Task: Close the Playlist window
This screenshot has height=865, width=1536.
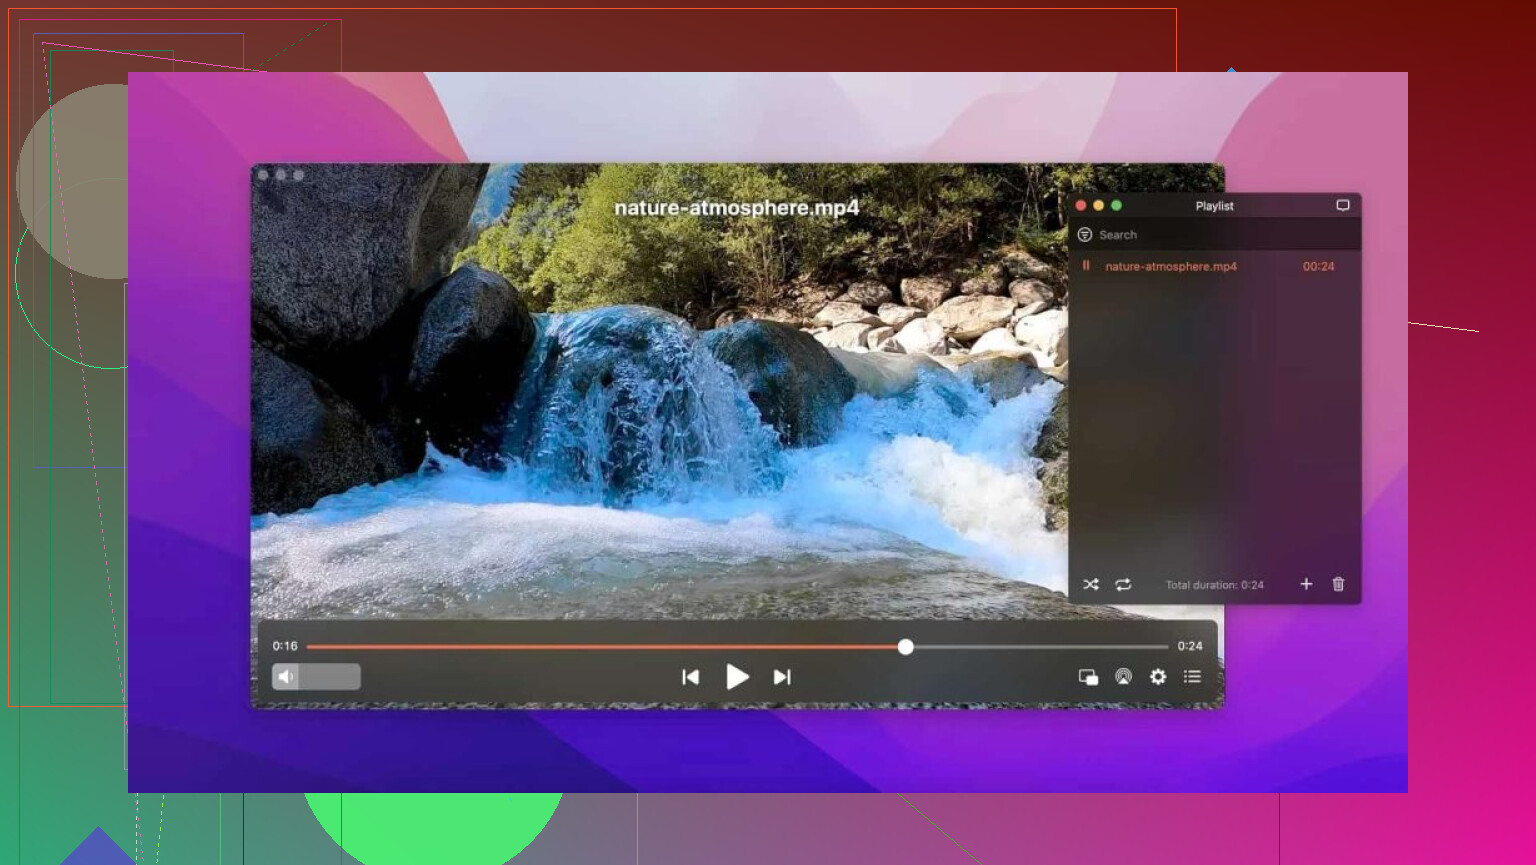Action: coord(1081,205)
